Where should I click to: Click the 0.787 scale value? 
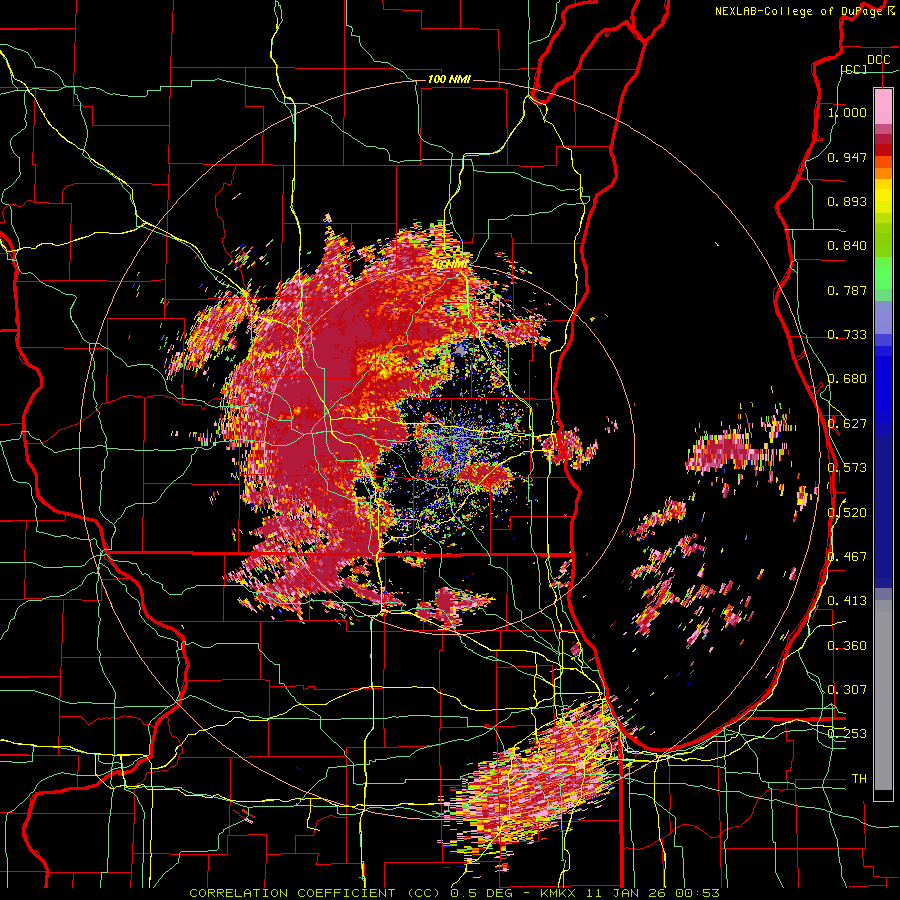(847, 290)
